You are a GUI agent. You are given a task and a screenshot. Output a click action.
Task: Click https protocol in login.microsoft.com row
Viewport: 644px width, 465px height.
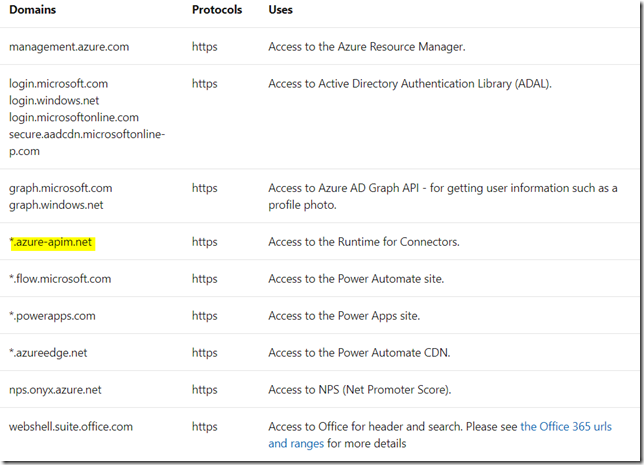point(205,84)
